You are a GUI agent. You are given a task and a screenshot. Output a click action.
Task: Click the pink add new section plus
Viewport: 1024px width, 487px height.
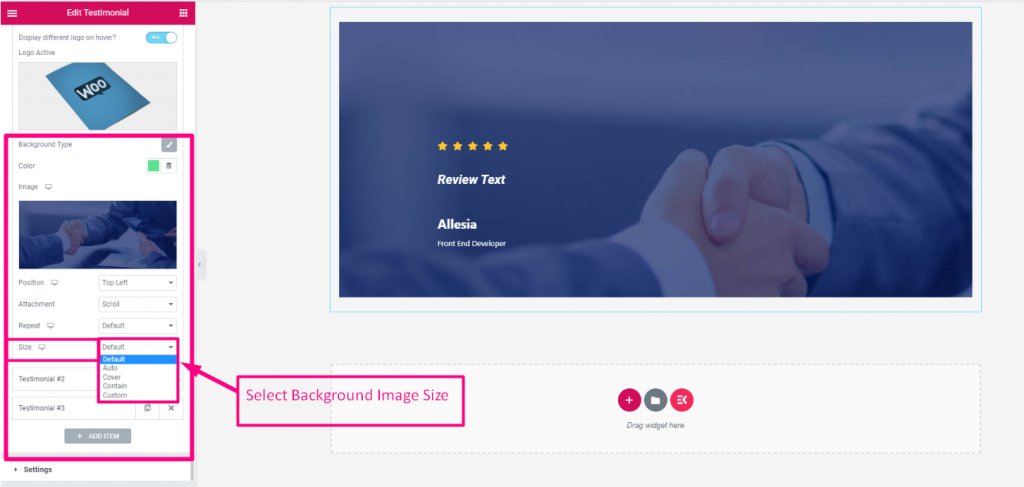[x=629, y=400]
